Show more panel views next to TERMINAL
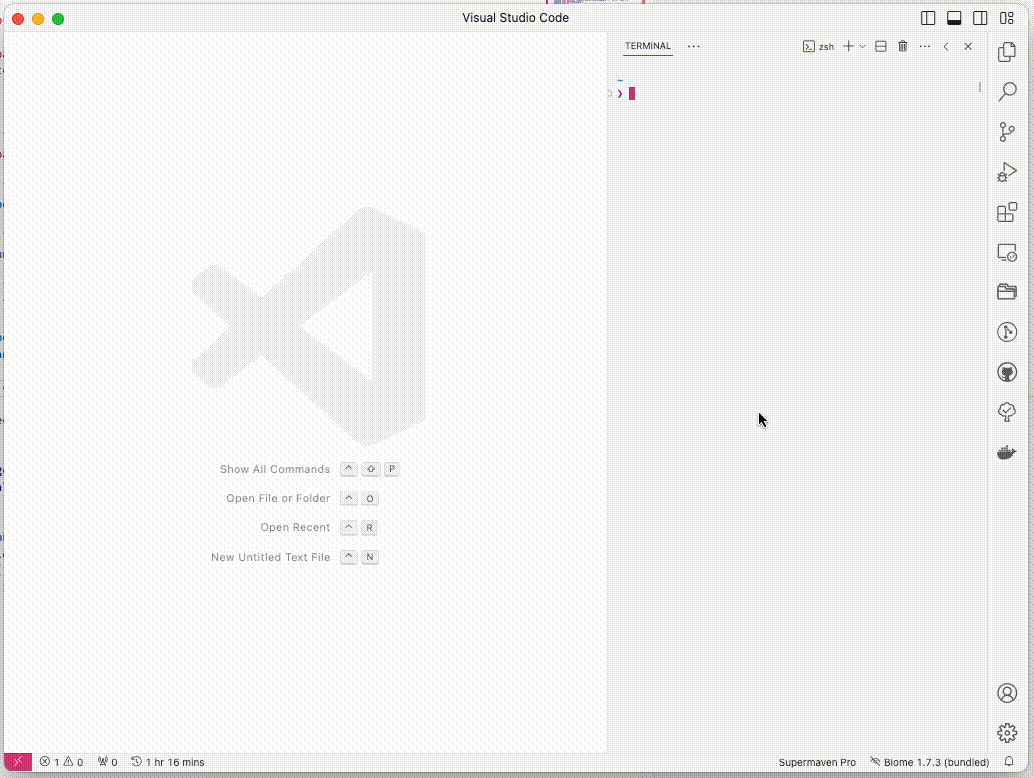Screen dimensions: 1034x778 tap(694, 46)
